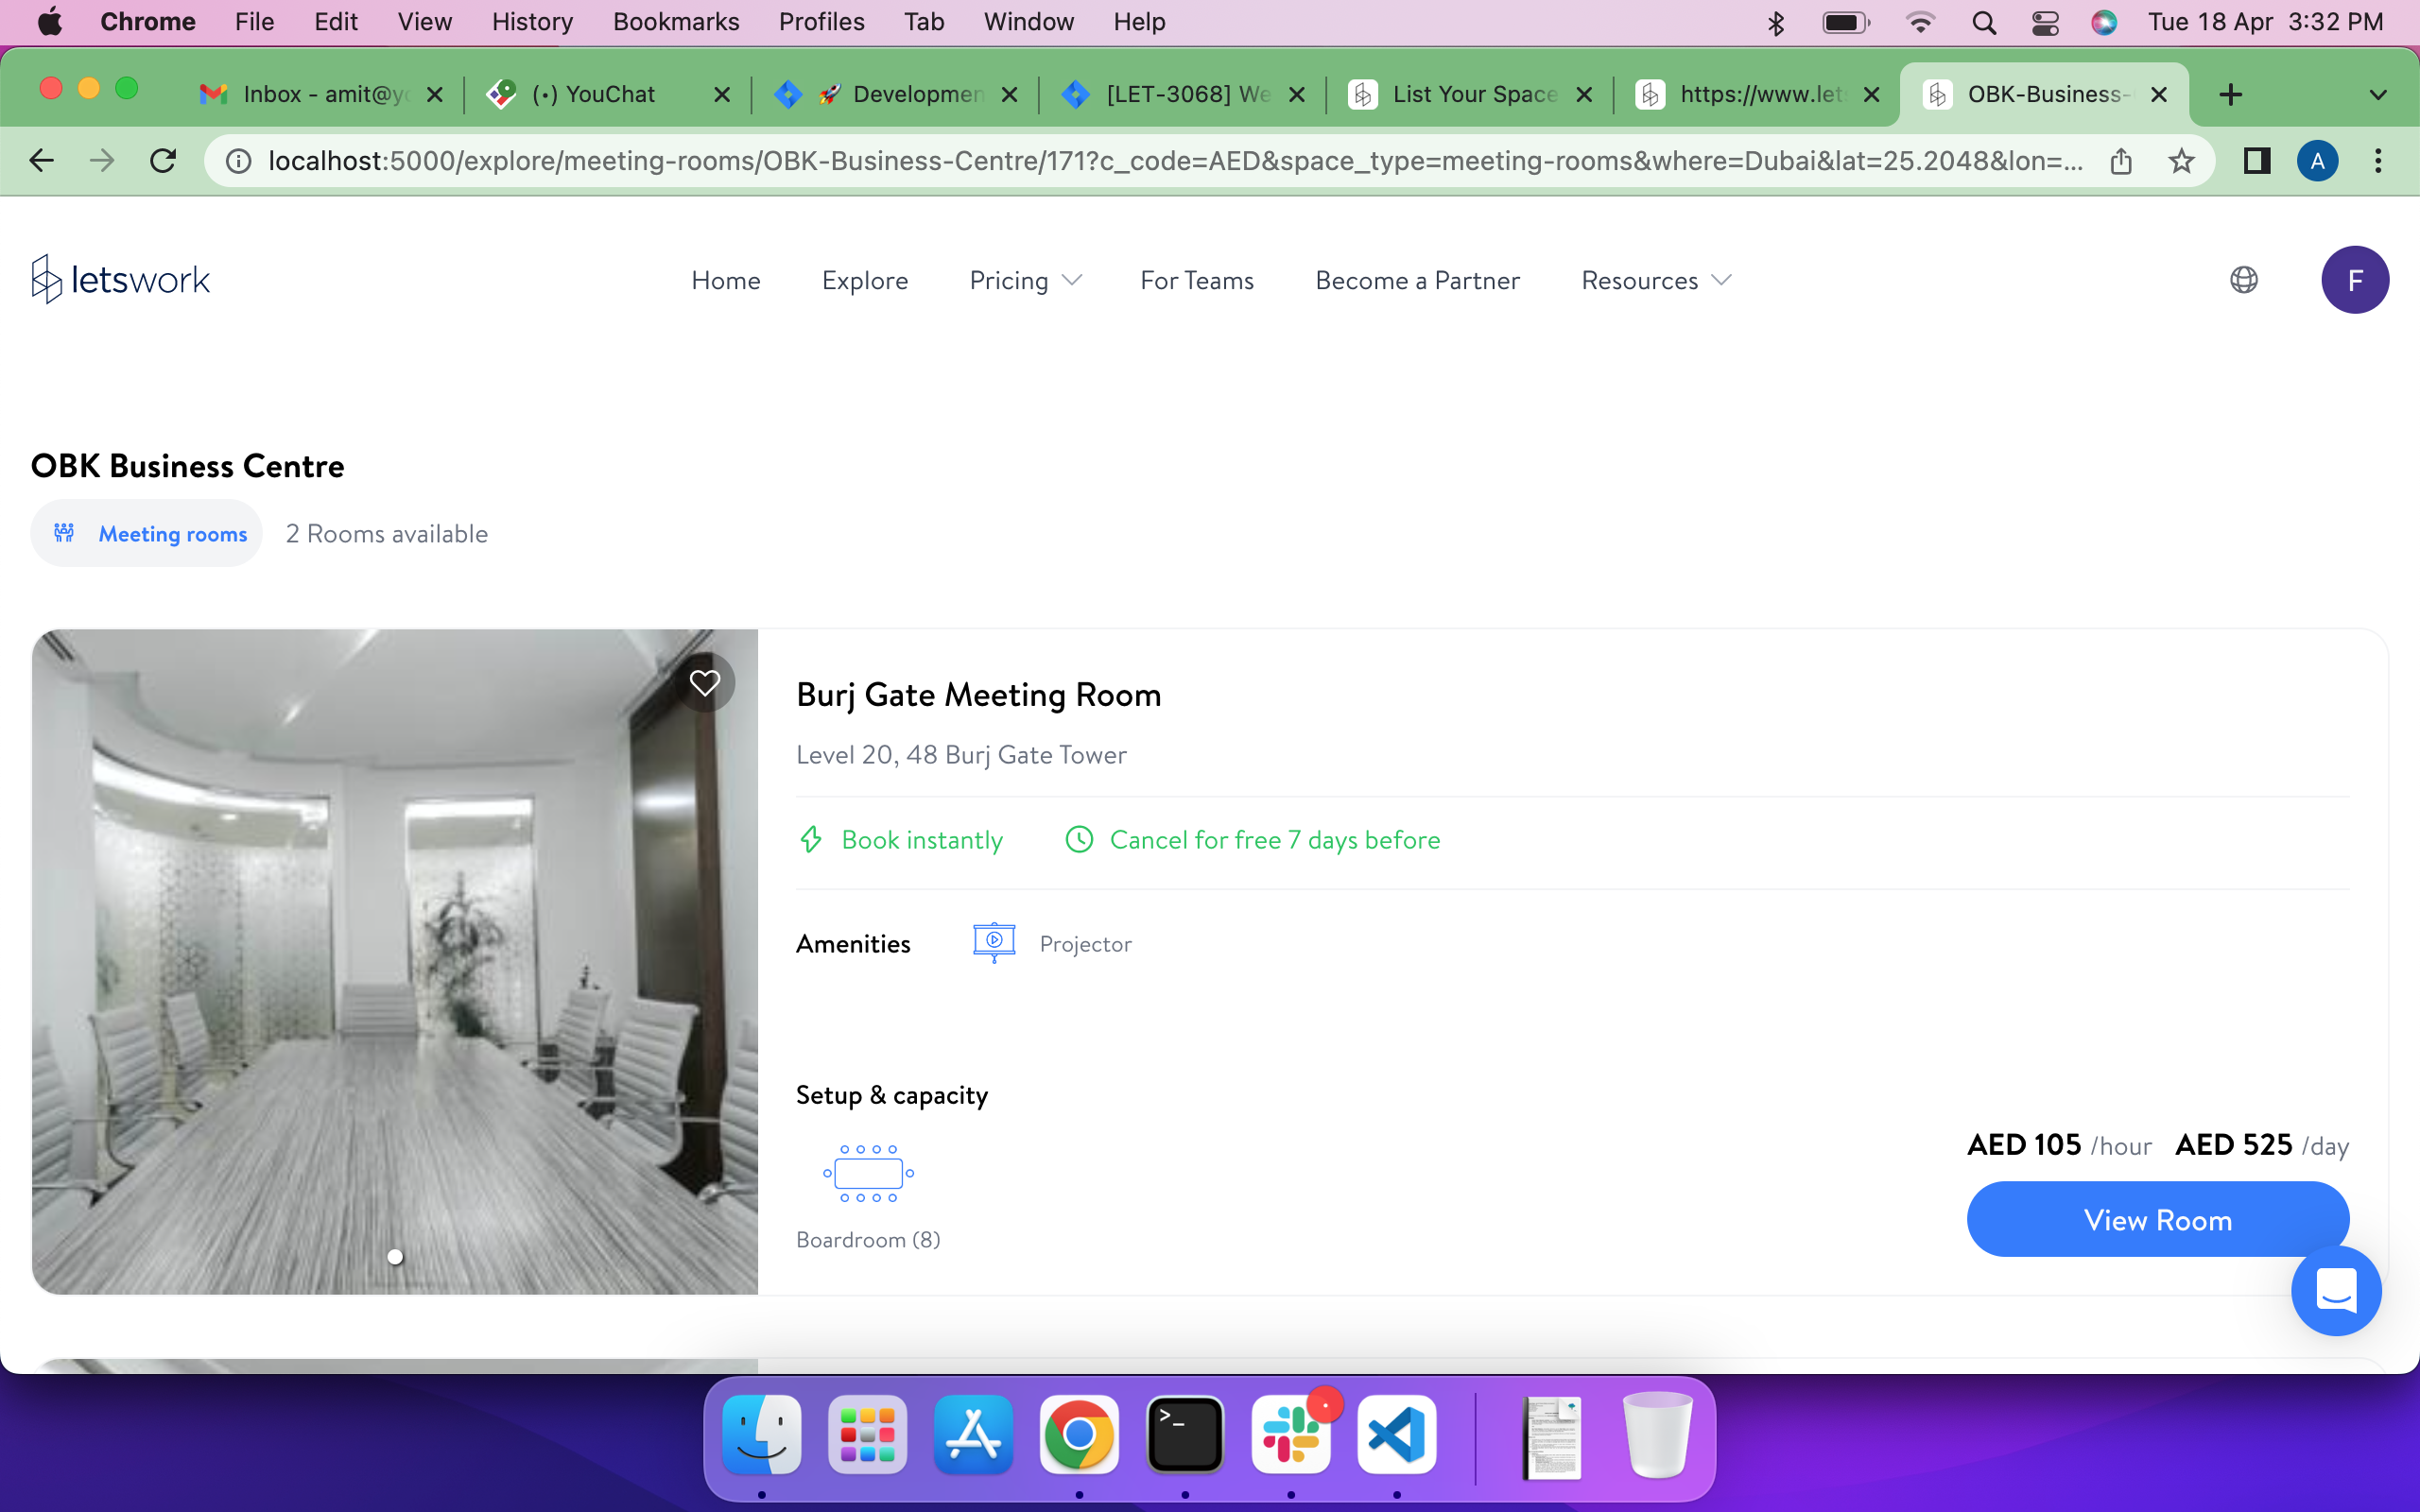Viewport: 2420px width, 1512px height.
Task: Click the cancellation clock icon
Action: (x=1079, y=839)
